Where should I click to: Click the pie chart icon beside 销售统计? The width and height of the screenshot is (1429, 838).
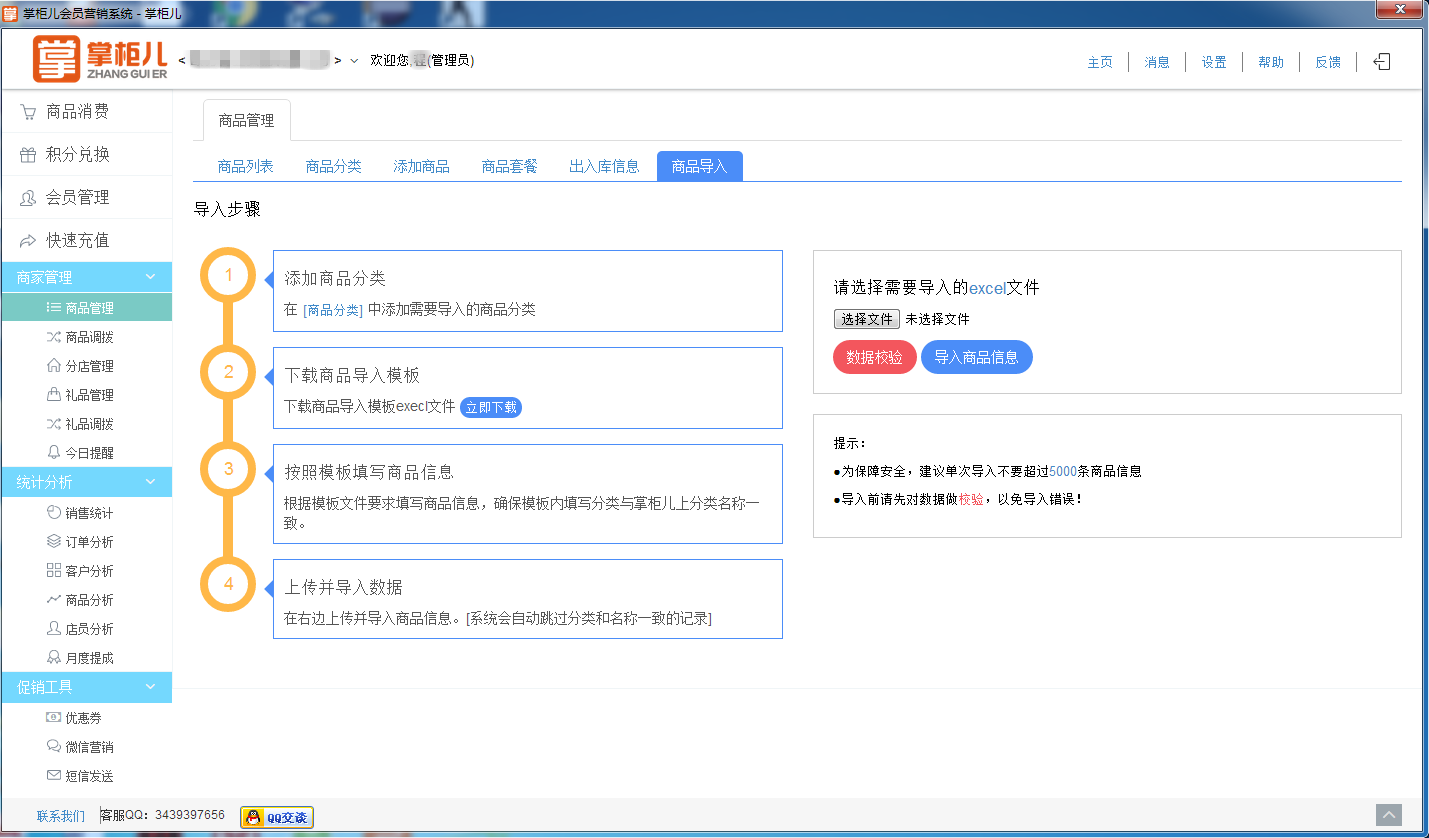54,513
